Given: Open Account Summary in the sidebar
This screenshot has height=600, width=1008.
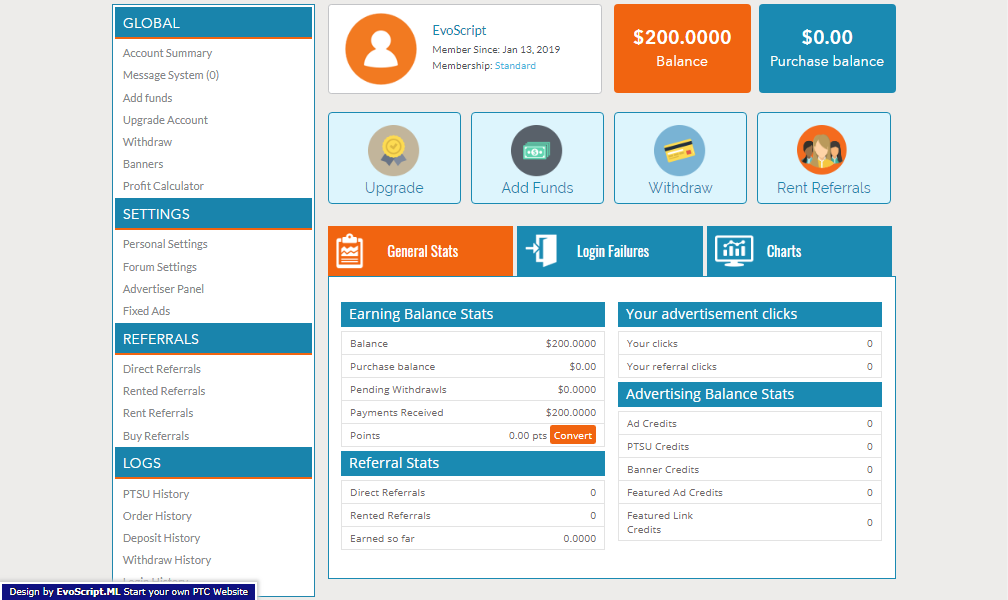Looking at the screenshot, I should 167,52.
